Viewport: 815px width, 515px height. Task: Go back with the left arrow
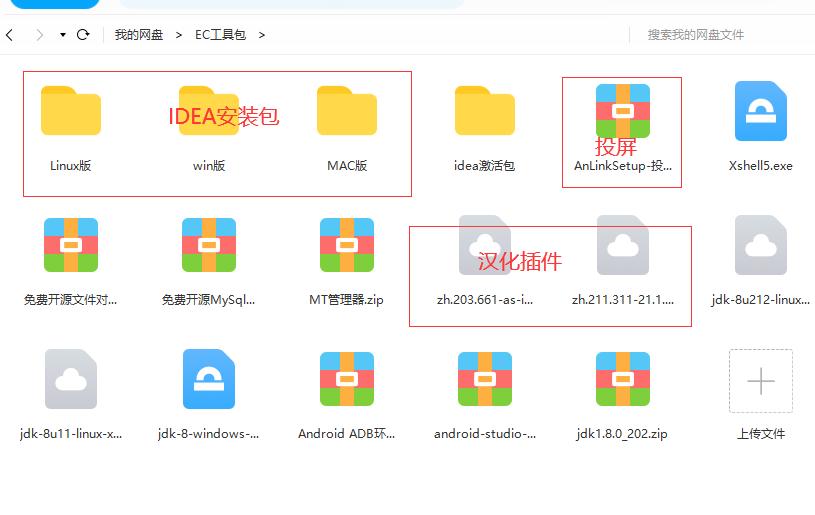tap(9, 35)
